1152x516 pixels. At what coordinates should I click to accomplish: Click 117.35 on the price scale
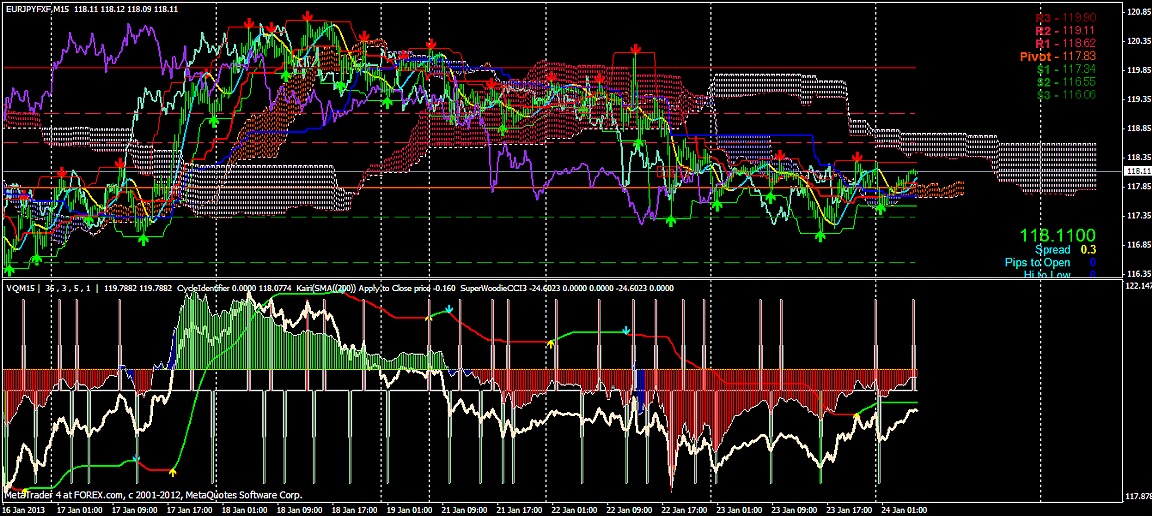pyautogui.click(x=1138, y=215)
